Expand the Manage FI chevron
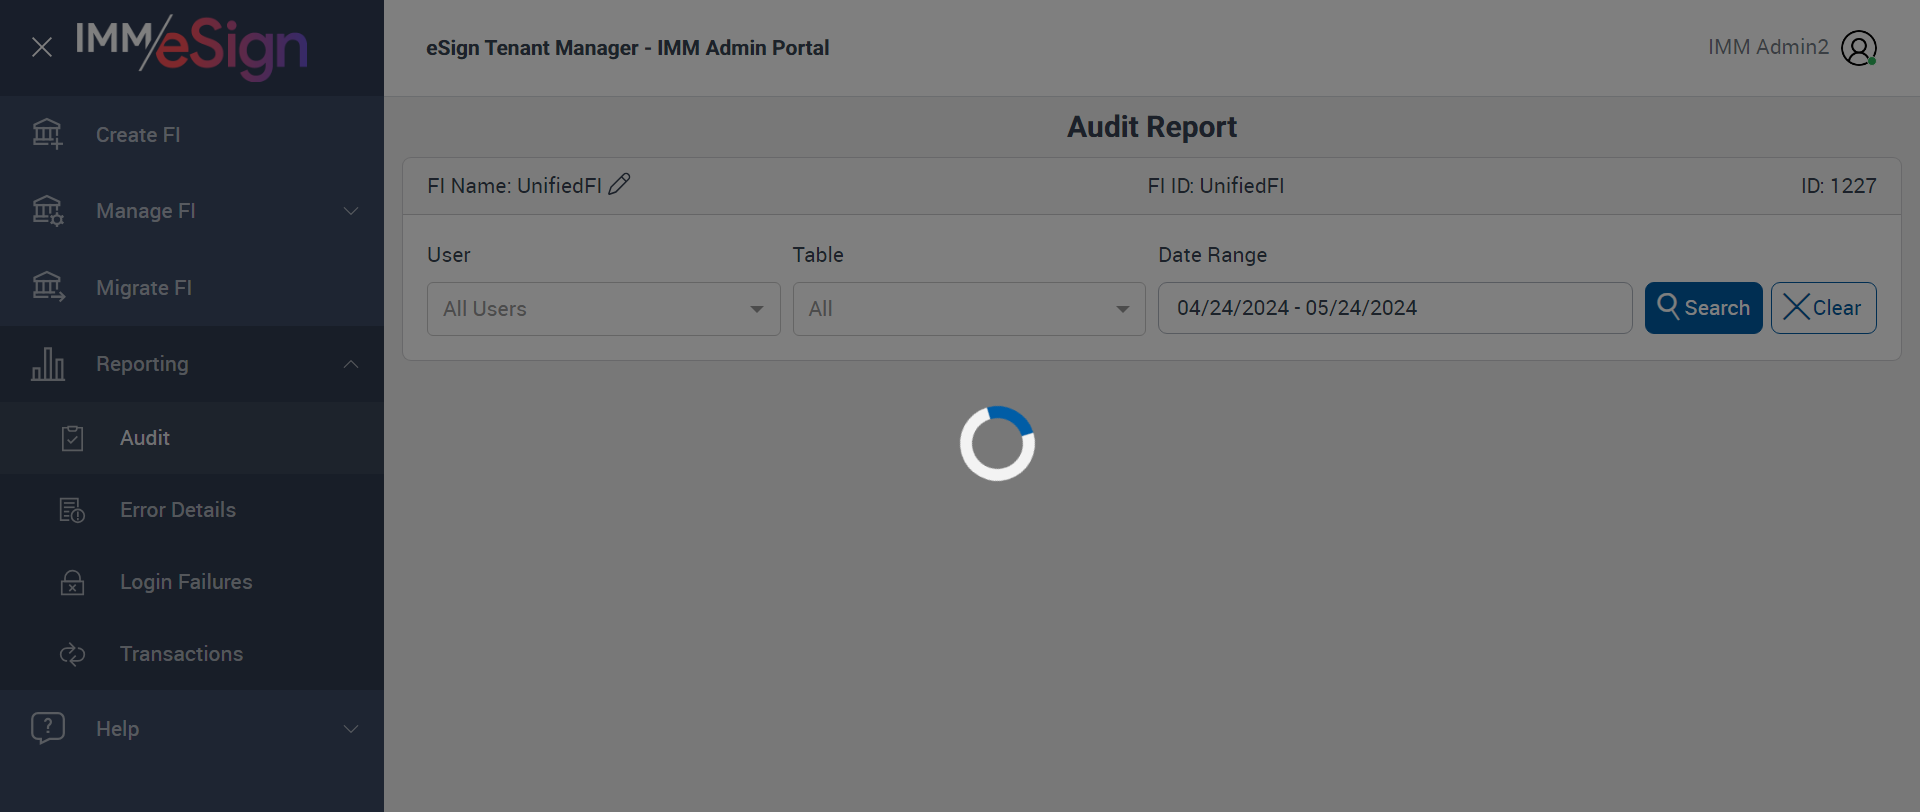 [x=351, y=211]
